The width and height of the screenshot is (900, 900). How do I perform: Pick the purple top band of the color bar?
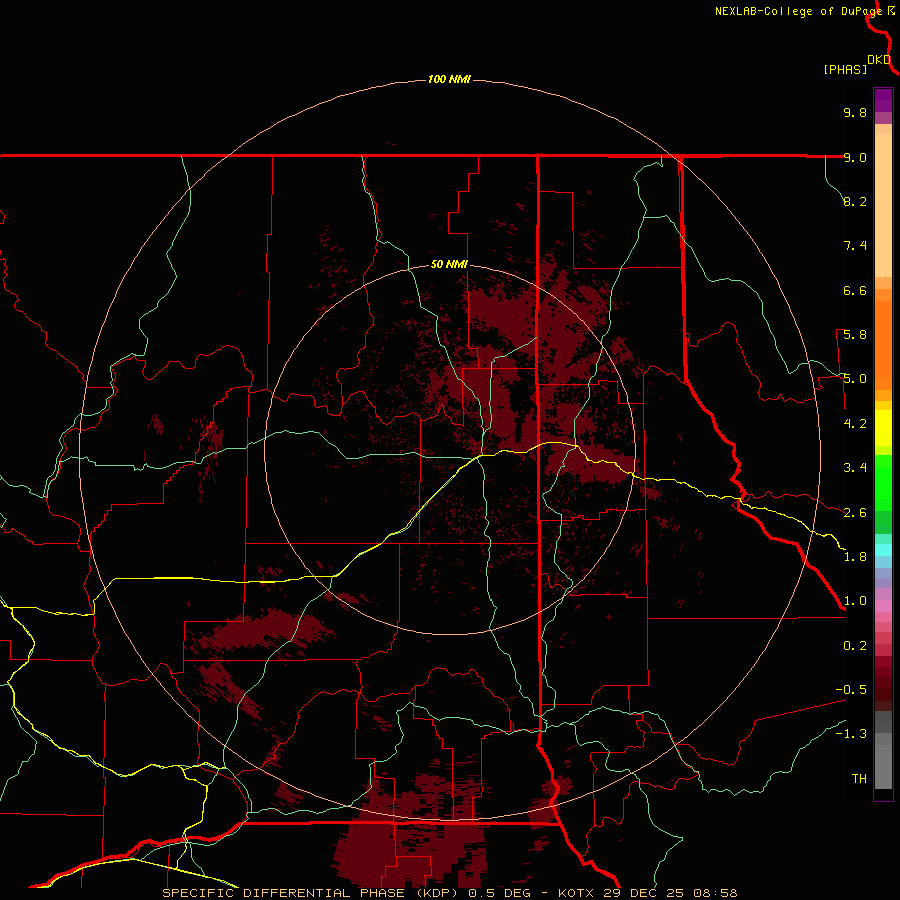click(883, 100)
